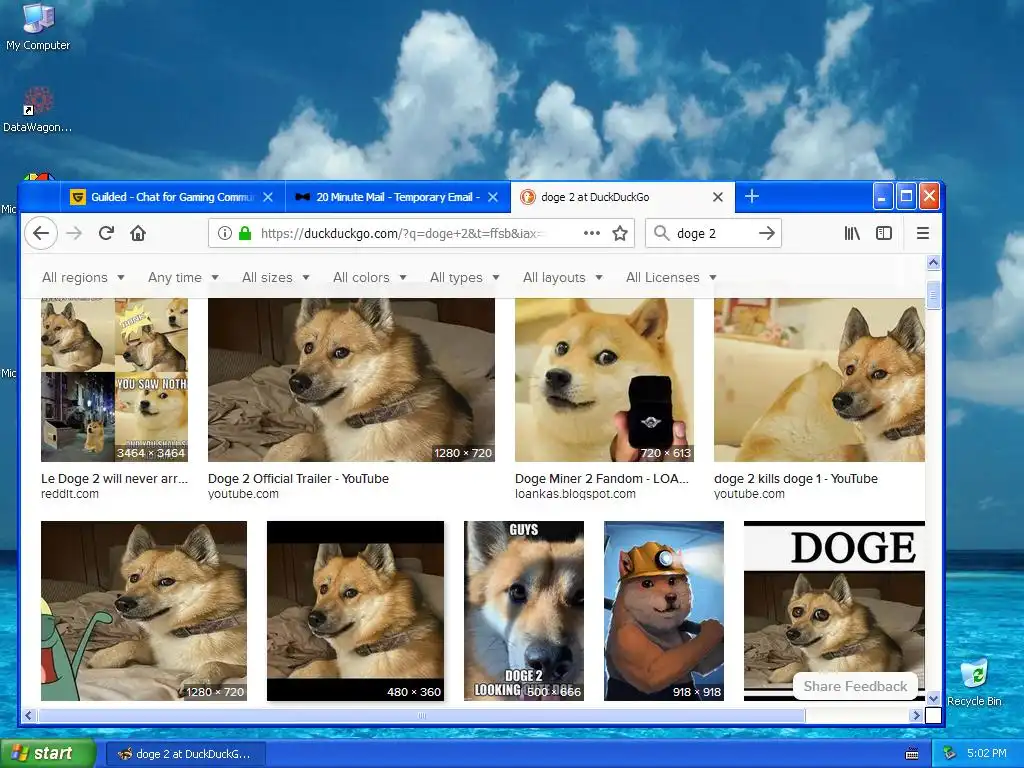Click the Share Feedback button

pos(855,686)
